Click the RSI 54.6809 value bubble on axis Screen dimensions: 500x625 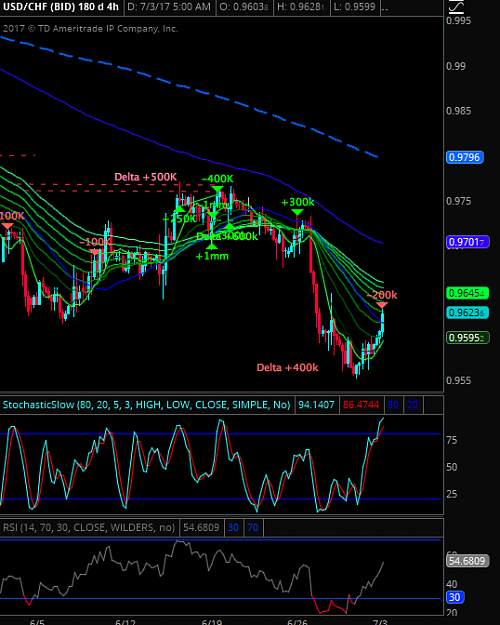pos(467,561)
